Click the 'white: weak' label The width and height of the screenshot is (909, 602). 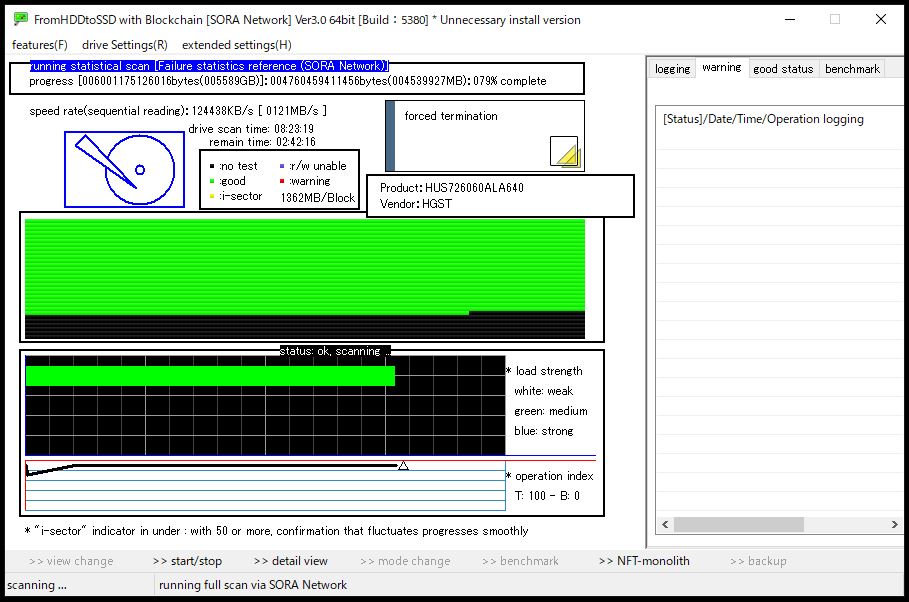click(x=544, y=391)
